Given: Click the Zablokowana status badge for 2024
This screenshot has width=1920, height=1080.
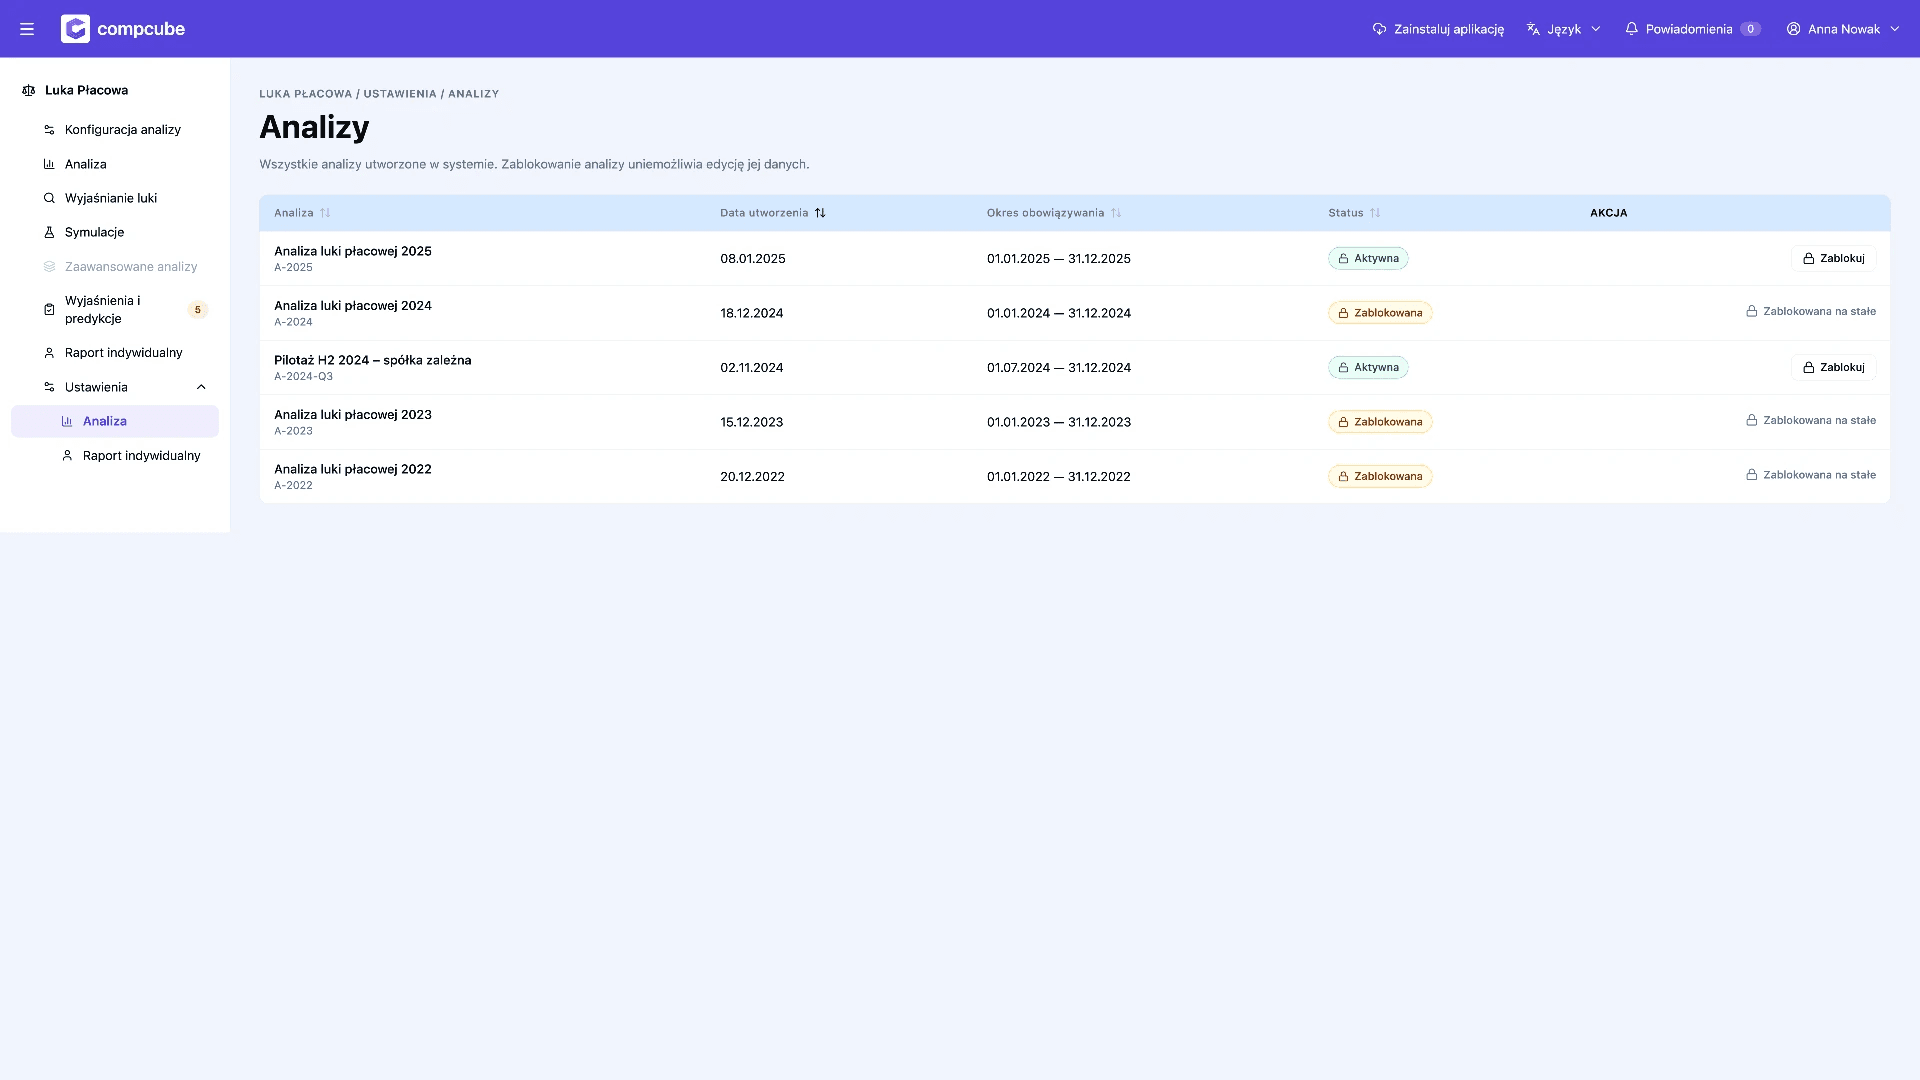Looking at the screenshot, I should pyautogui.click(x=1380, y=313).
